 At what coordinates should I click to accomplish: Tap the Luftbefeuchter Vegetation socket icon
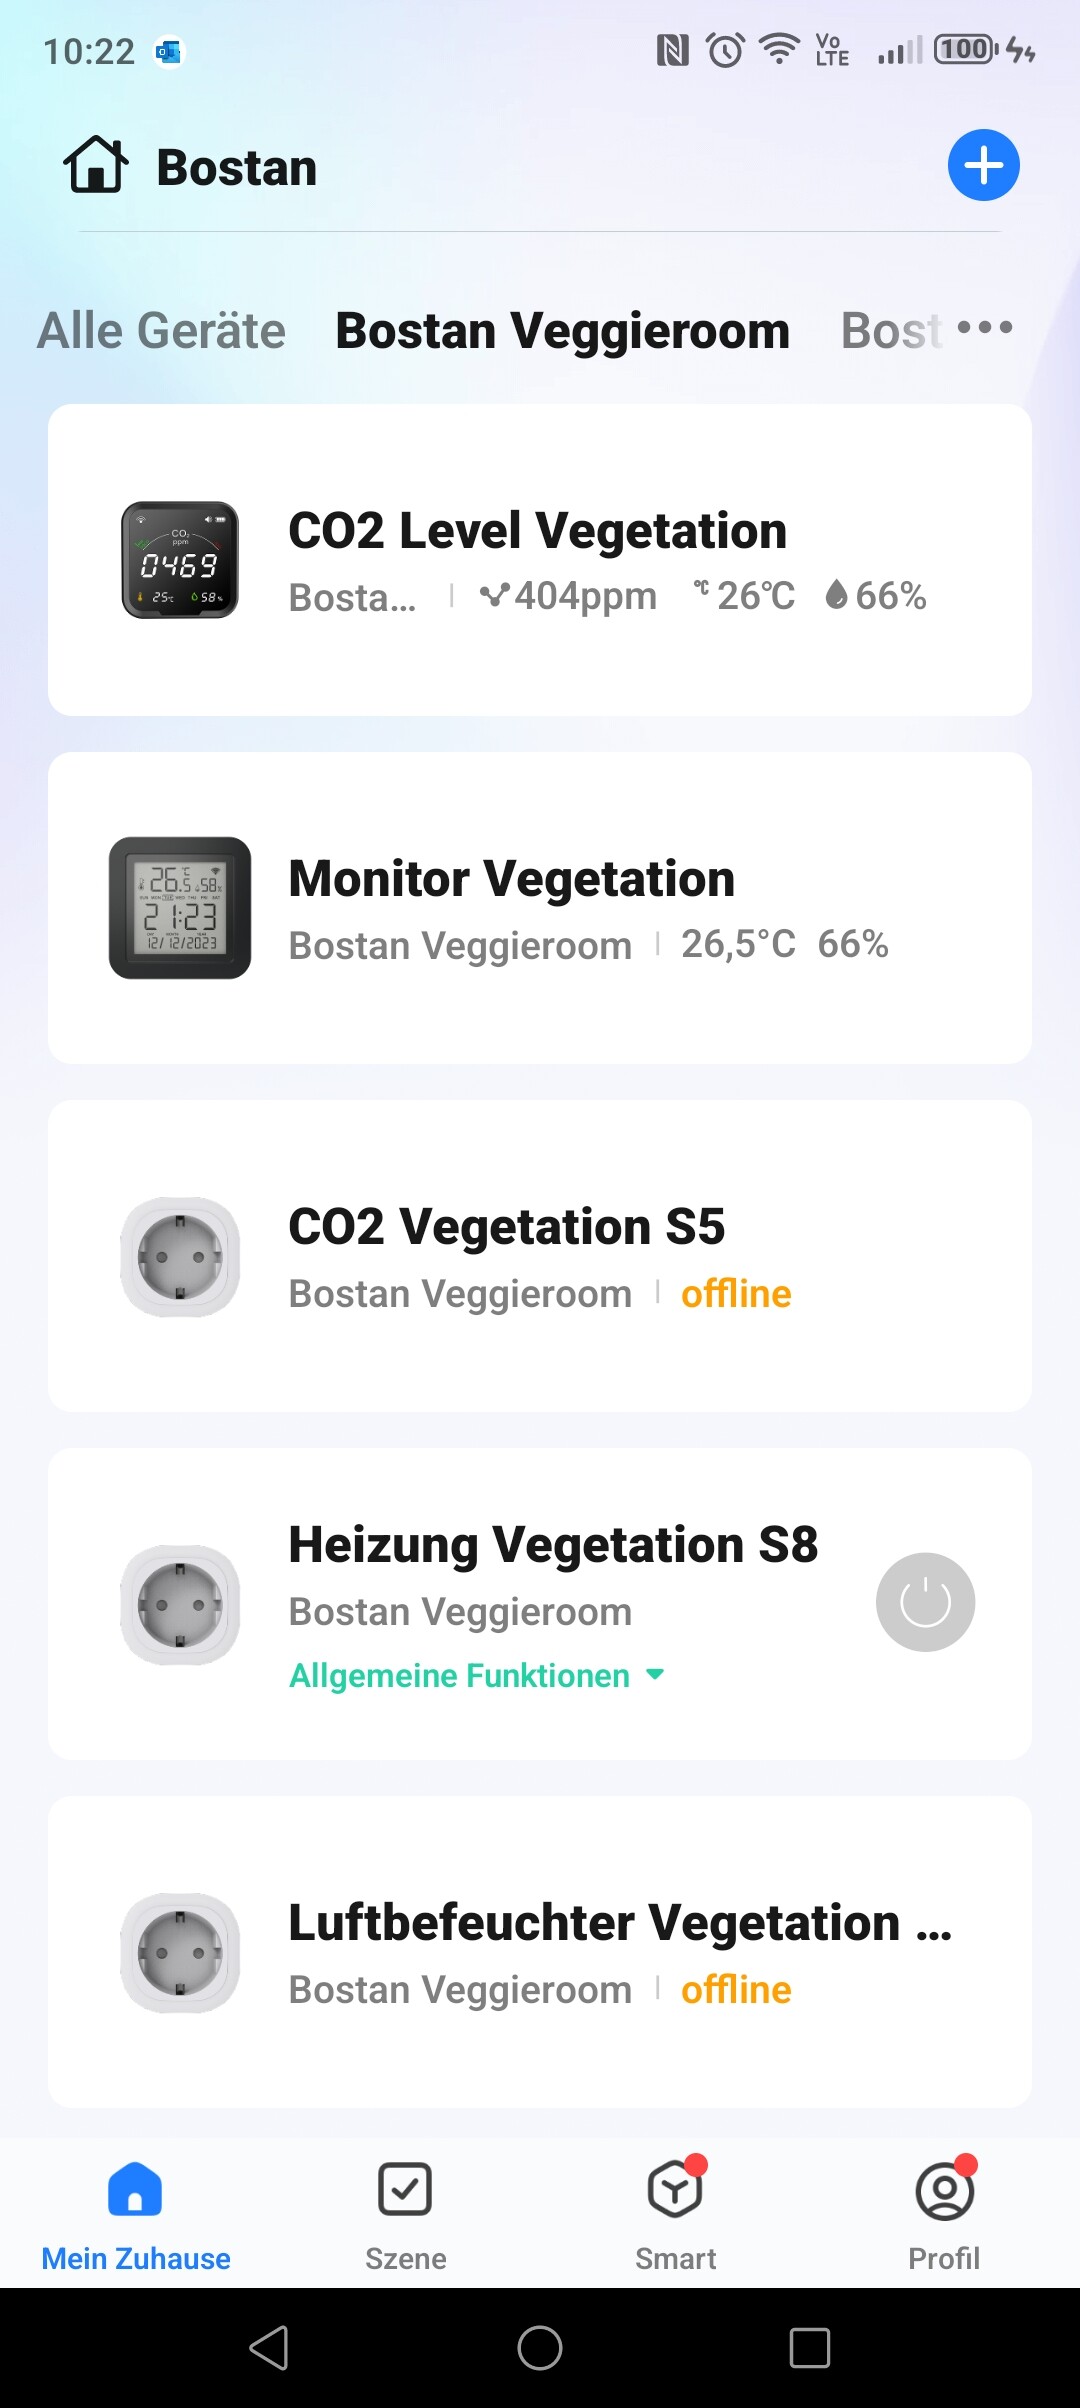[x=180, y=1952]
